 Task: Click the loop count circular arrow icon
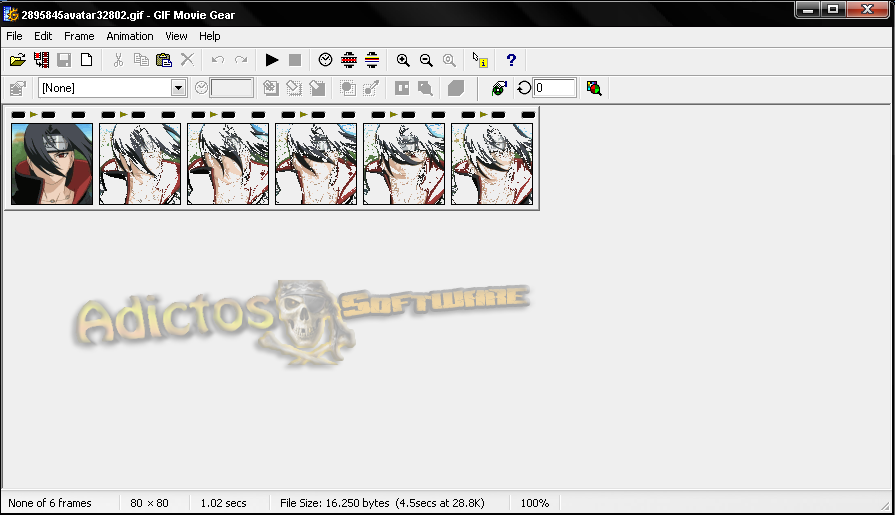pos(524,88)
